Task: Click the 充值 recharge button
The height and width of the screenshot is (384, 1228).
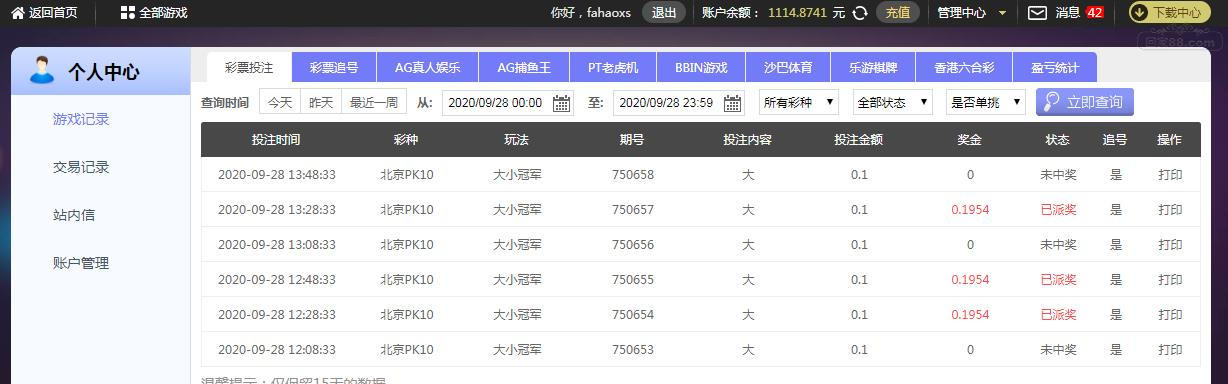Action: click(898, 13)
